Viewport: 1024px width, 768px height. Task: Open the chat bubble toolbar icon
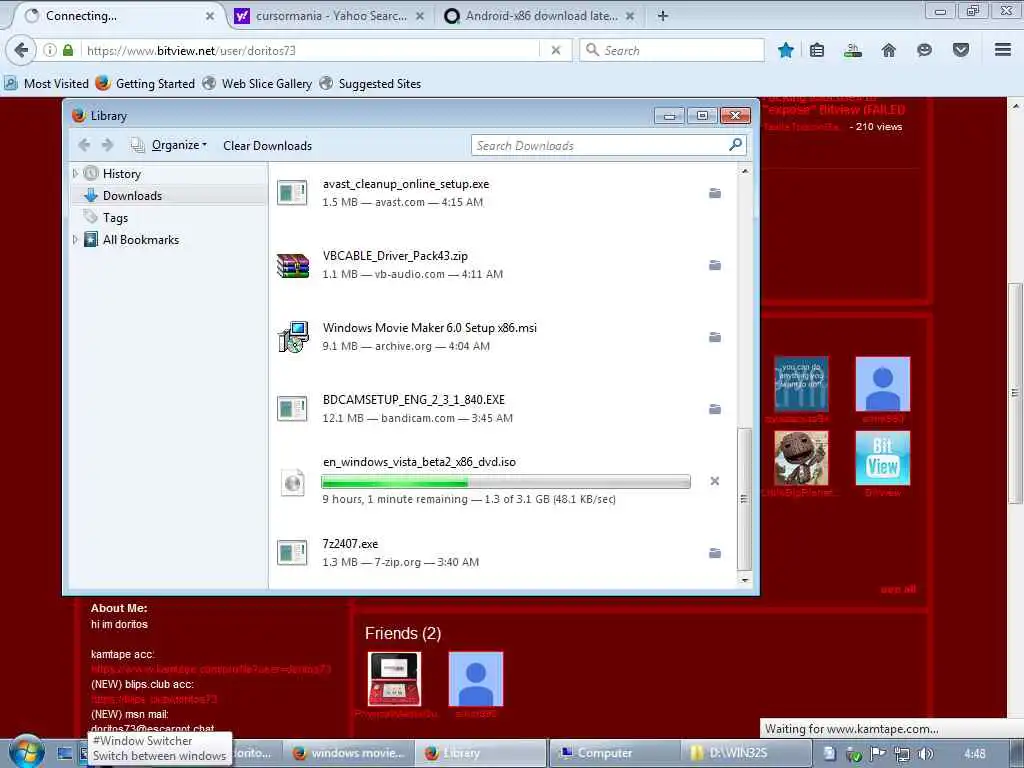(x=924, y=50)
